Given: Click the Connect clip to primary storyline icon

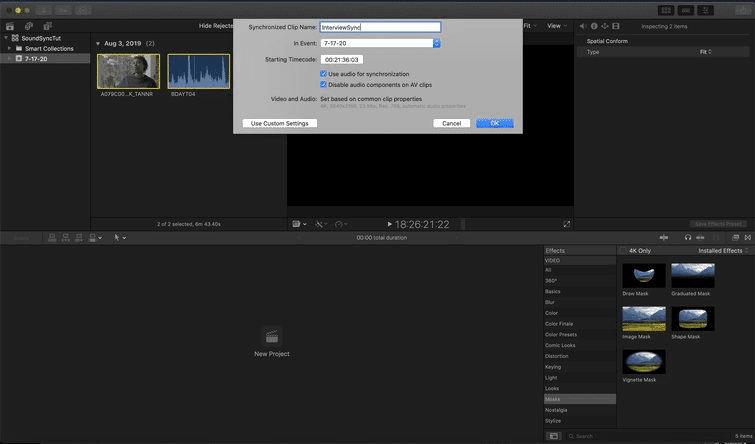Looking at the screenshot, I should click(x=52, y=237).
